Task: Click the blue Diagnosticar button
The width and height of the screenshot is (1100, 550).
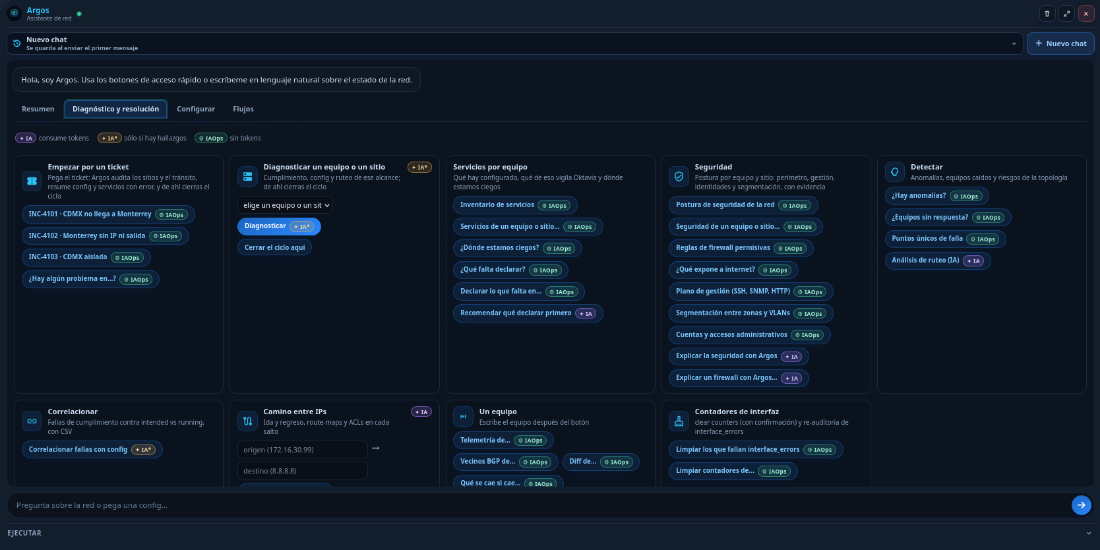Action: (x=279, y=227)
